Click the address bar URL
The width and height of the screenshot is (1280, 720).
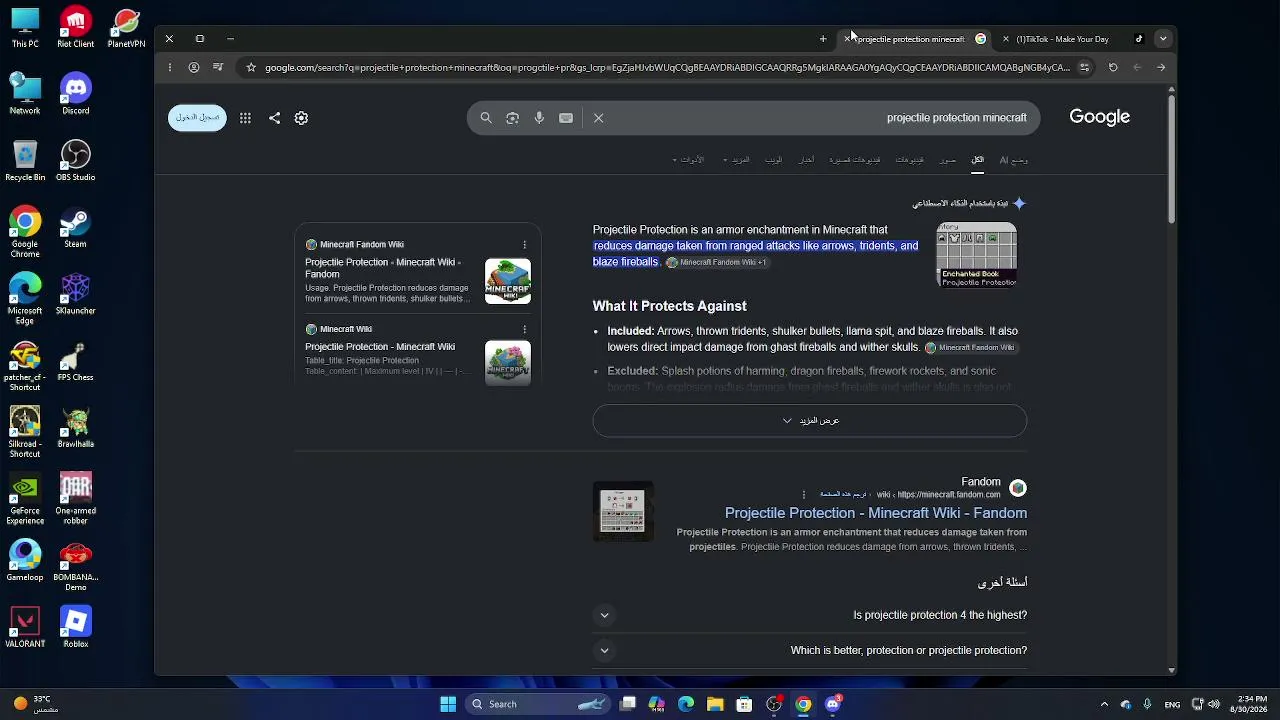pyautogui.click(x=667, y=68)
